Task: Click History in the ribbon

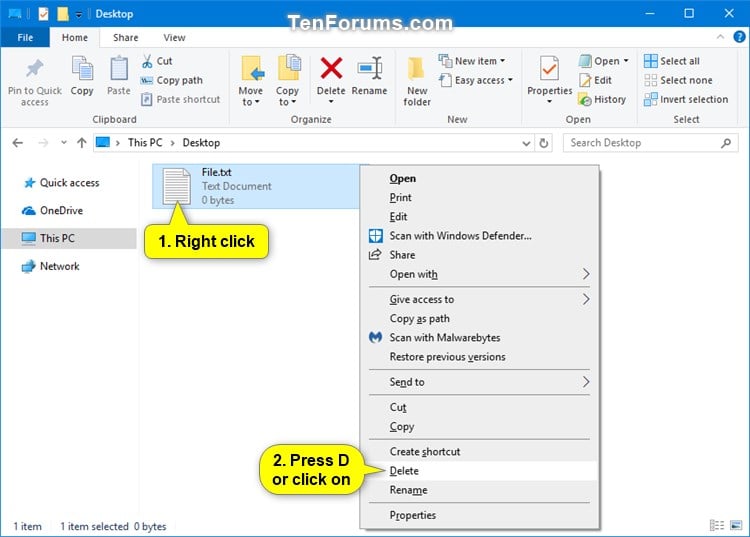Action: 602,99
